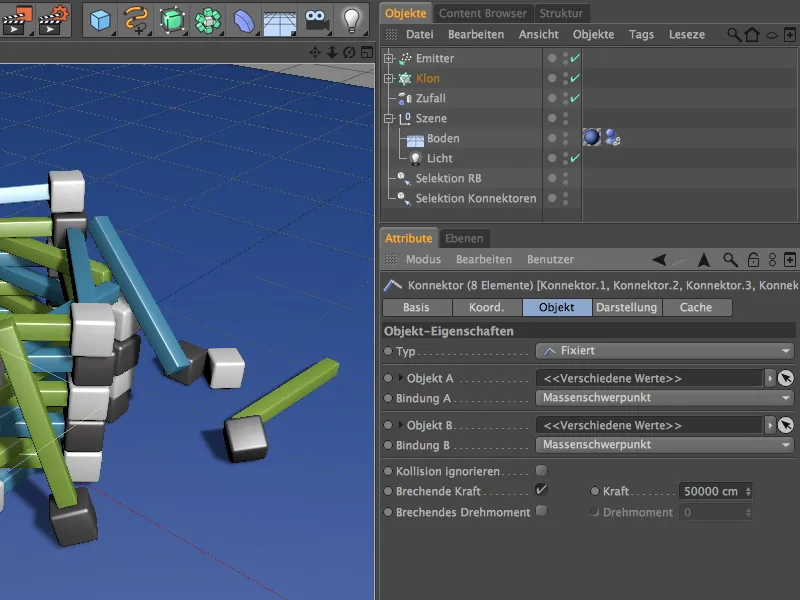Open the MoGraph array modeling icon
The image size is (800, 600).
coord(208,21)
